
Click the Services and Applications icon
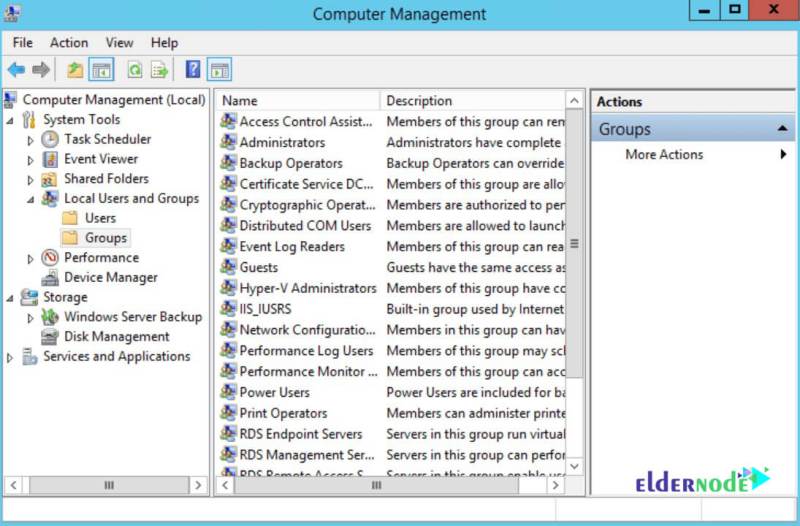coord(30,356)
